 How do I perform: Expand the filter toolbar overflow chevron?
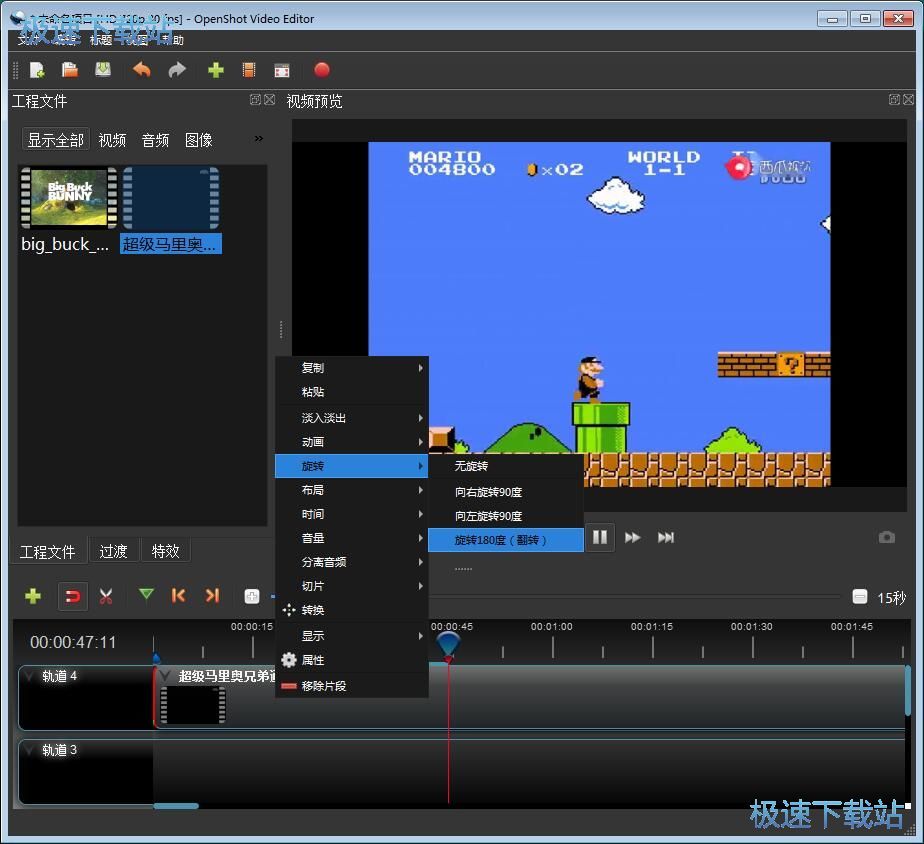(x=259, y=139)
